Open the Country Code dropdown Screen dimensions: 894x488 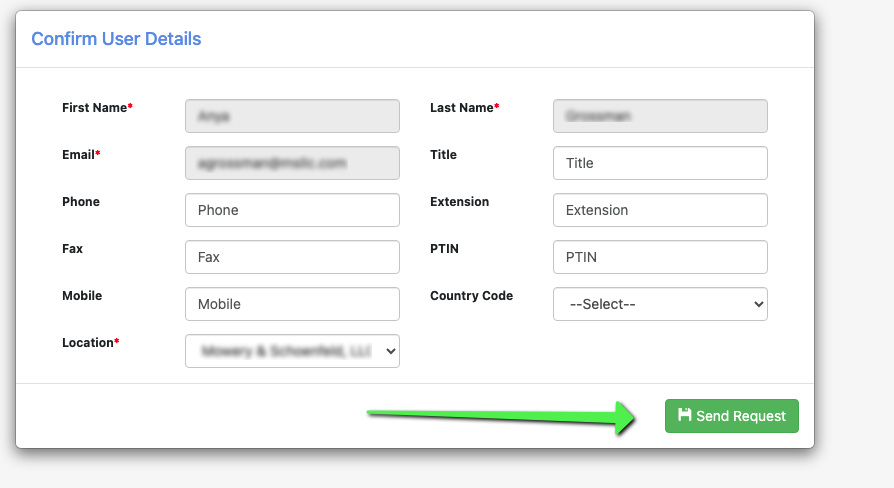coord(660,304)
